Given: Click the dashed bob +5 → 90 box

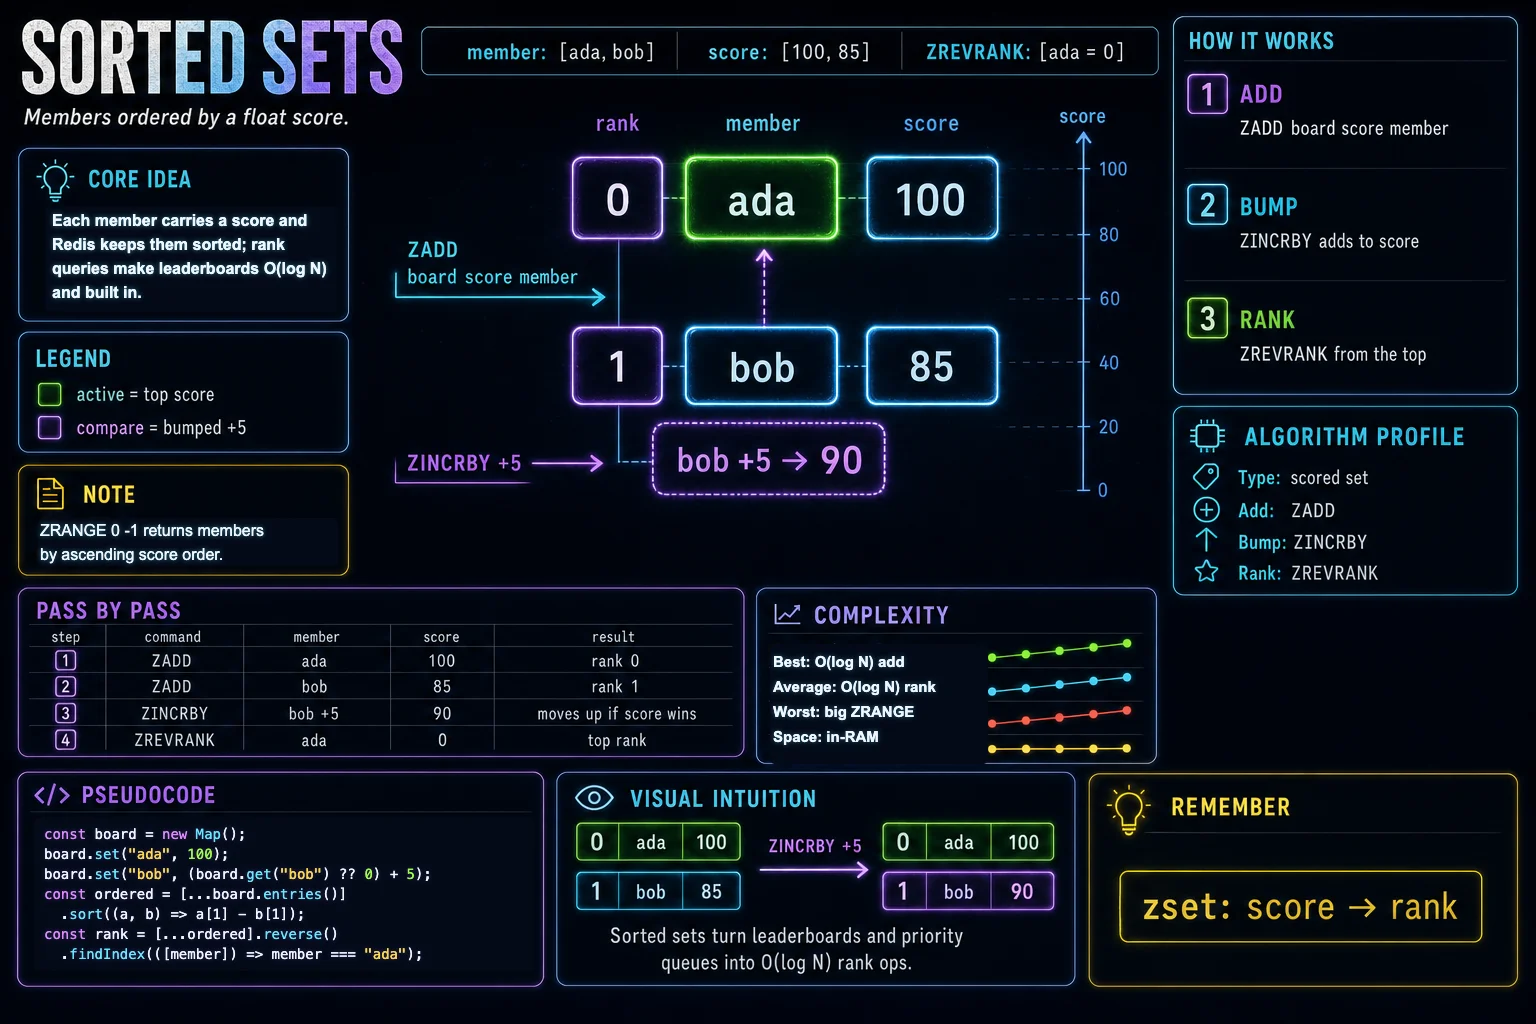Looking at the screenshot, I should 769,460.
